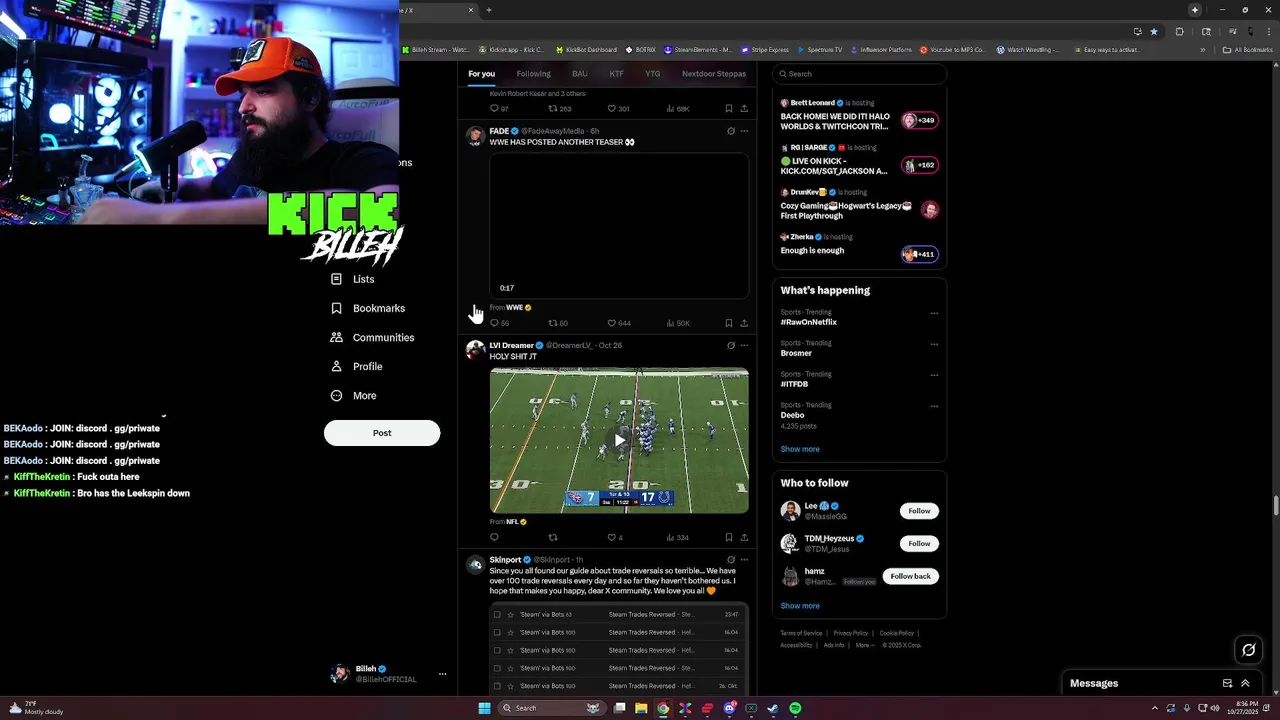Image resolution: width=1280 pixels, height=720 pixels.
Task: Open more options on Skinport's post
Action: pyautogui.click(x=744, y=560)
